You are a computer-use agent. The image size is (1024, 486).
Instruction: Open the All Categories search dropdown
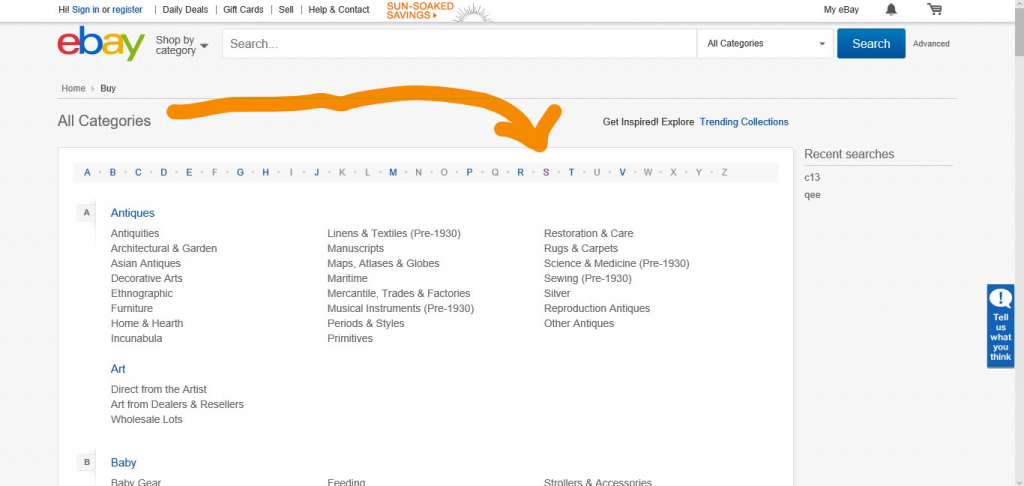tap(765, 44)
